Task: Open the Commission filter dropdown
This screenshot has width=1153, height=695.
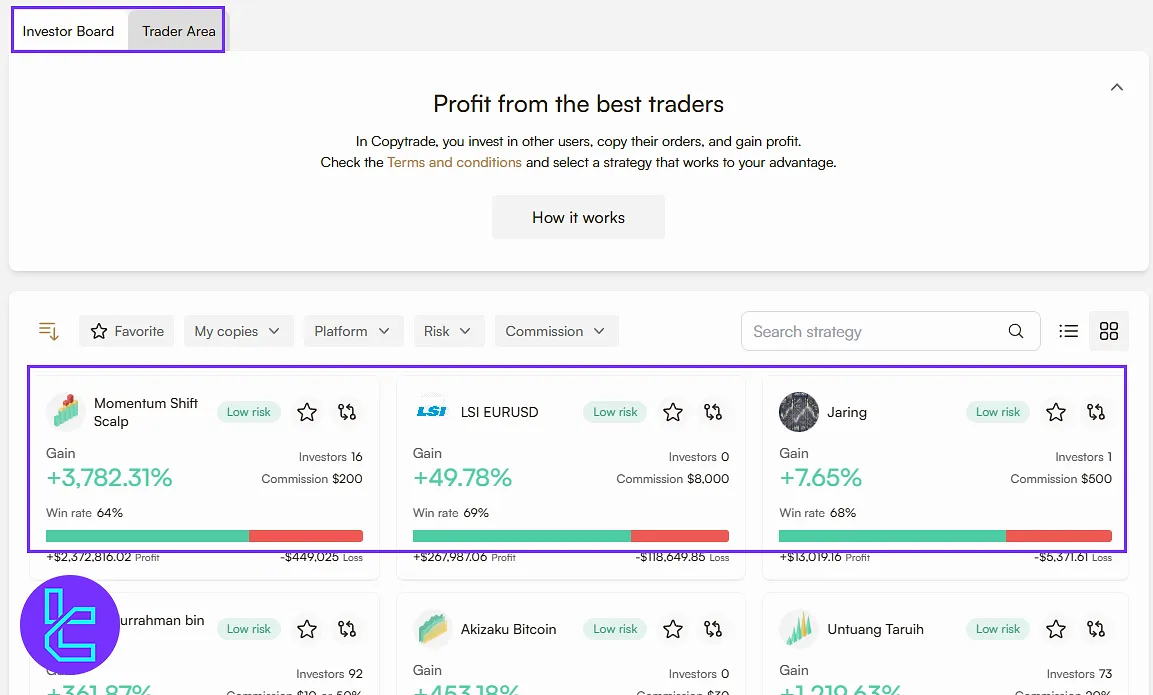Action: (556, 331)
